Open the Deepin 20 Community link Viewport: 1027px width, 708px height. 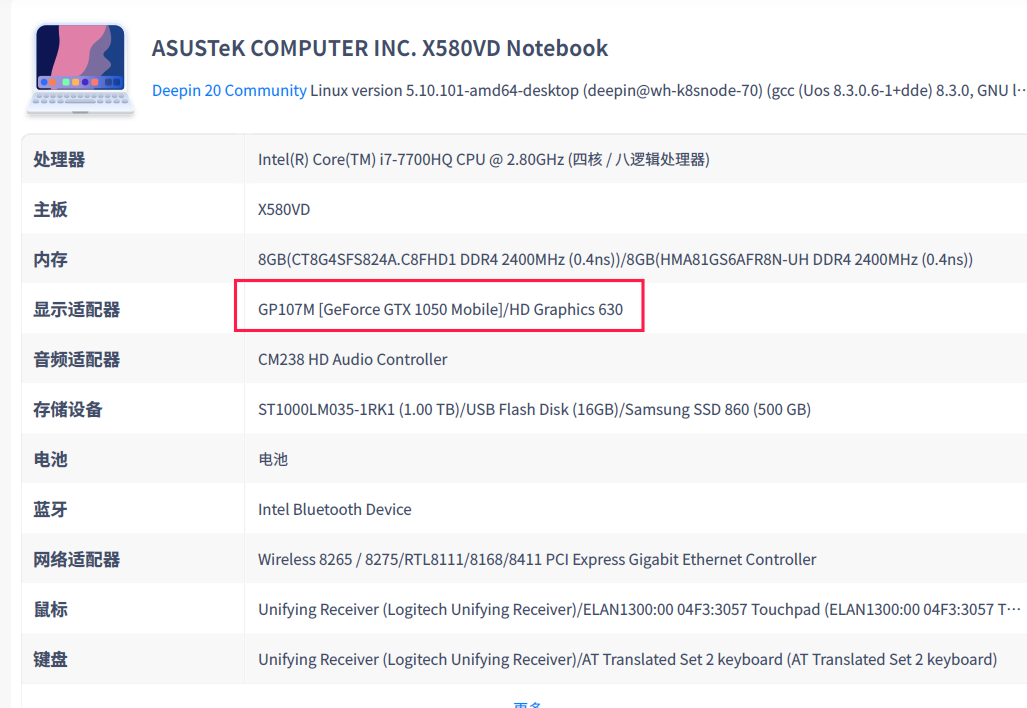(229, 90)
